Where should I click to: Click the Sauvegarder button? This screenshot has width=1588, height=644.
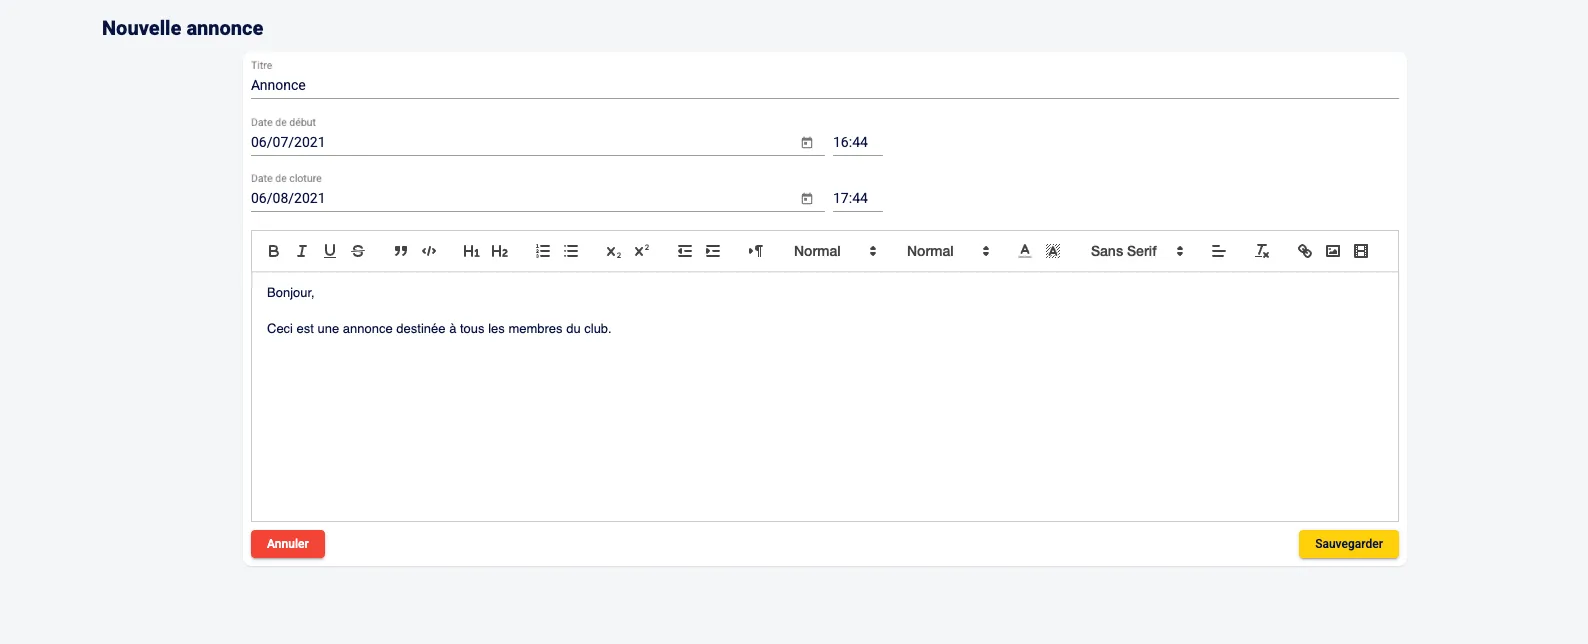(x=1348, y=544)
